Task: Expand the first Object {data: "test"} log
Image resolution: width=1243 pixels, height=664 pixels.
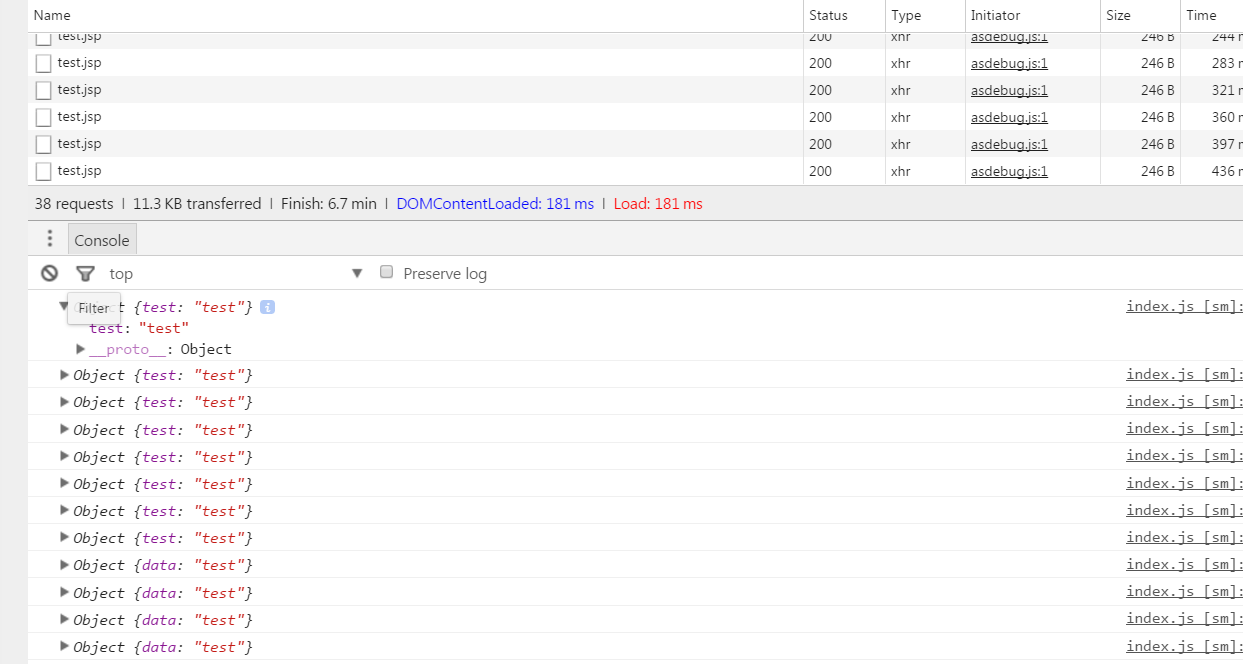Action: click(65, 565)
